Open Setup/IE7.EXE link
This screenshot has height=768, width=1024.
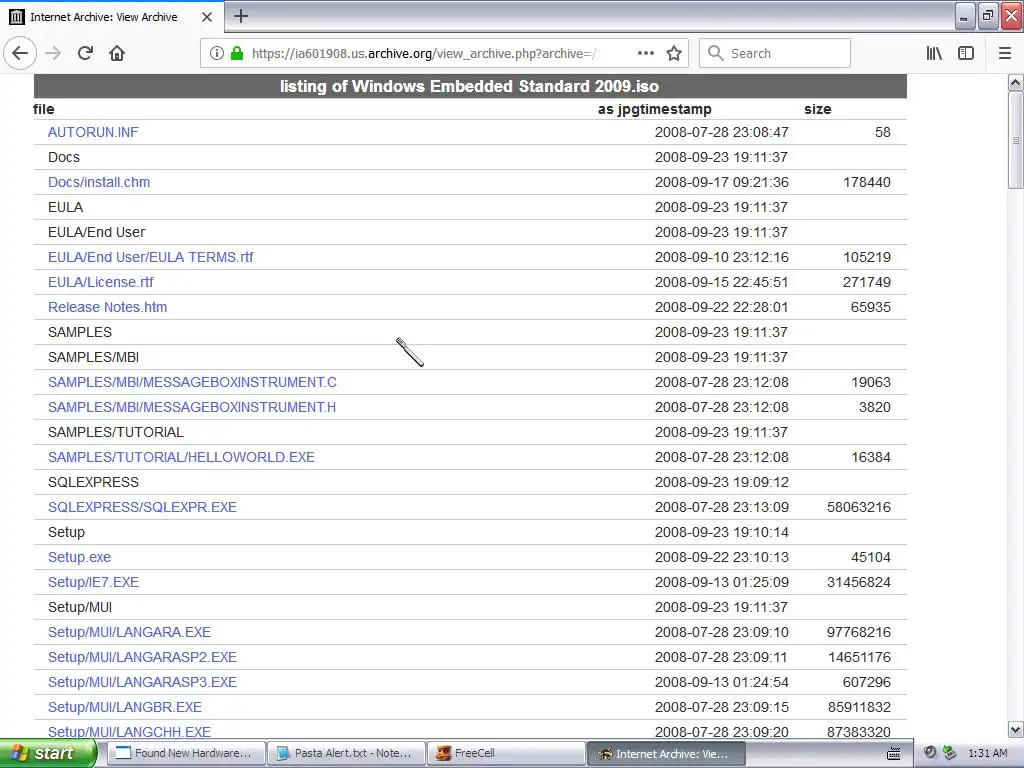[93, 582]
